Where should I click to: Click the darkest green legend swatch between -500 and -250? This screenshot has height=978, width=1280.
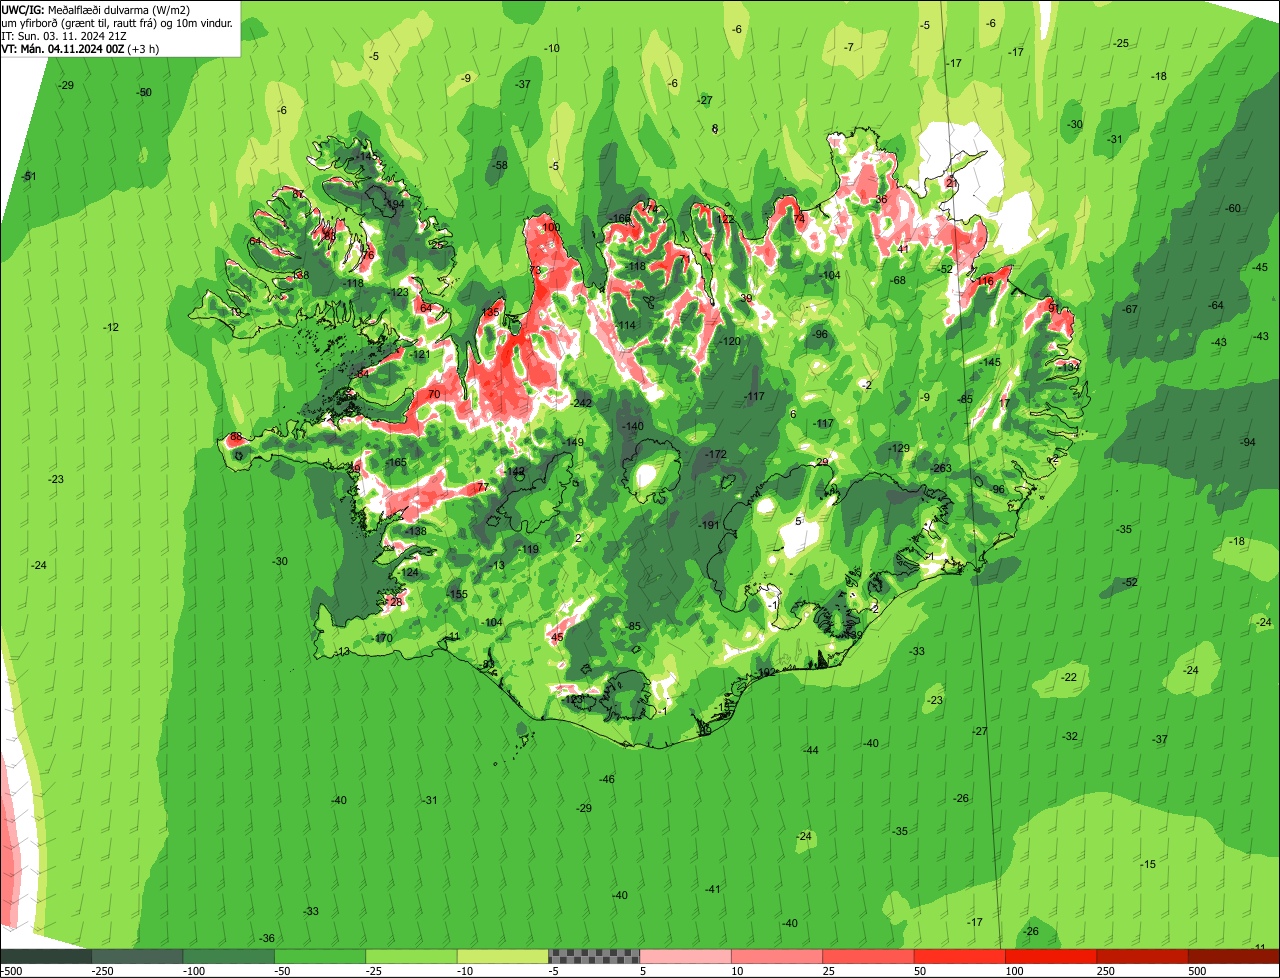click(x=46, y=956)
